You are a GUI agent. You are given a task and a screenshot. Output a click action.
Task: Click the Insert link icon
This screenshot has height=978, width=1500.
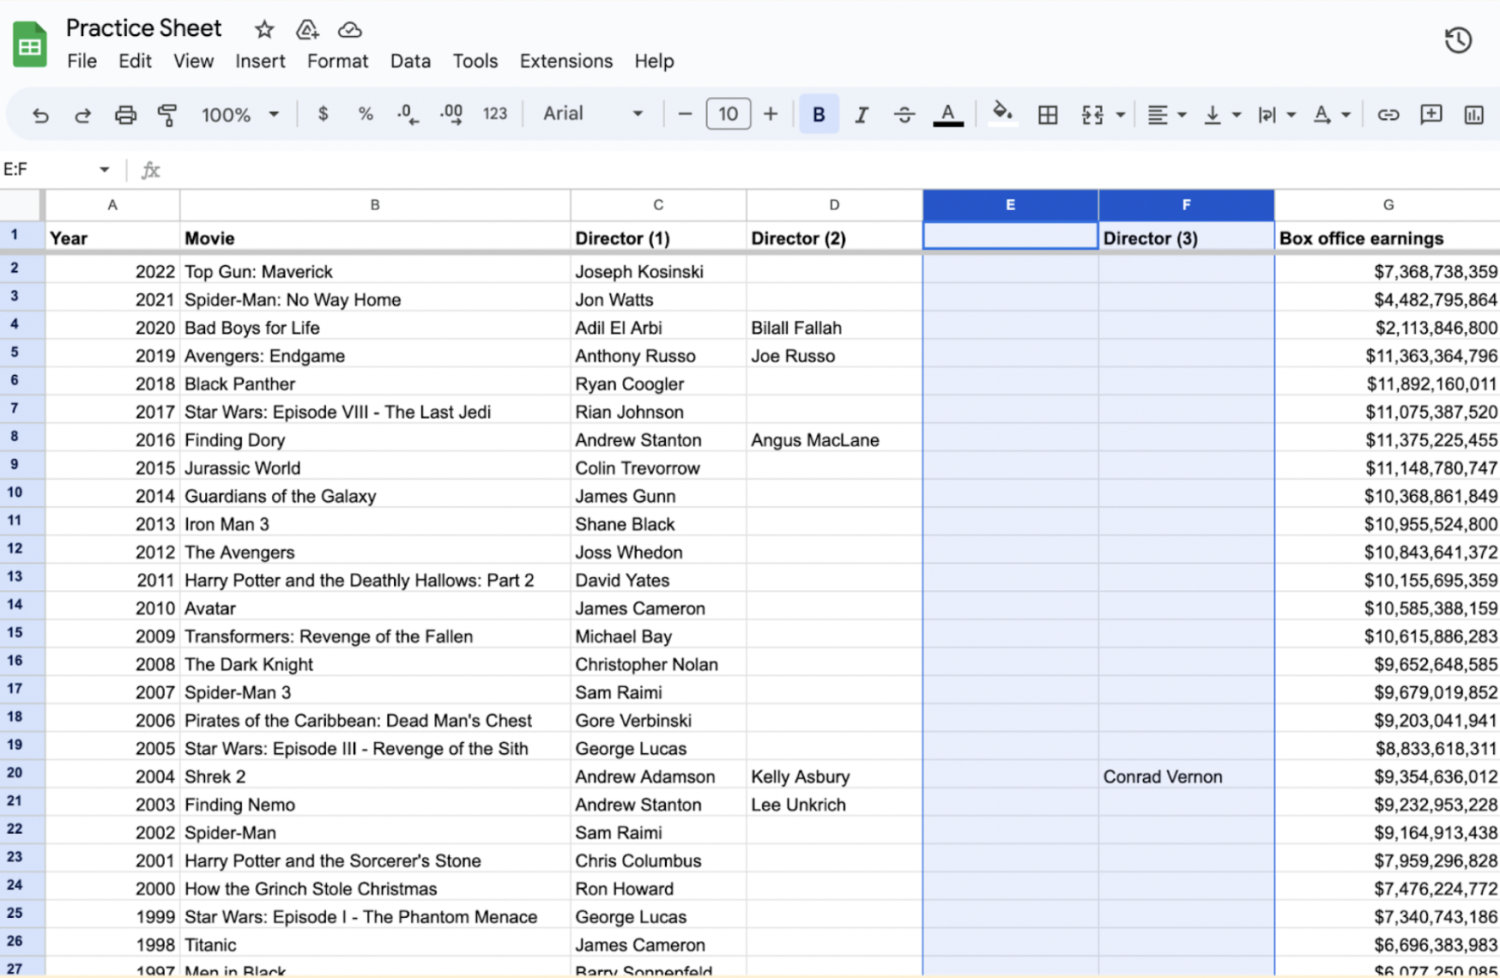pos(1388,115)
